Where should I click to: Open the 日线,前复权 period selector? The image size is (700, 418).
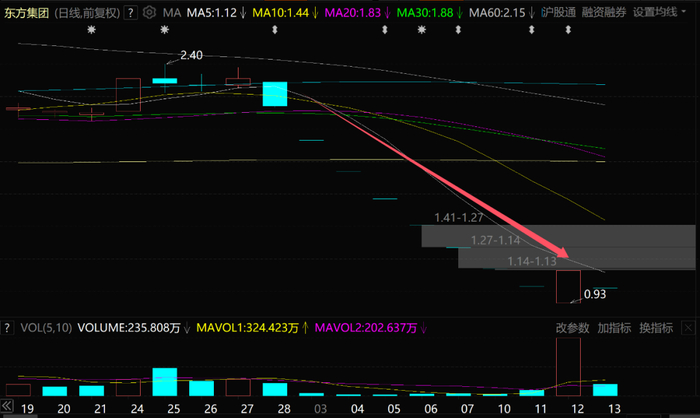[x=87, y=13]
